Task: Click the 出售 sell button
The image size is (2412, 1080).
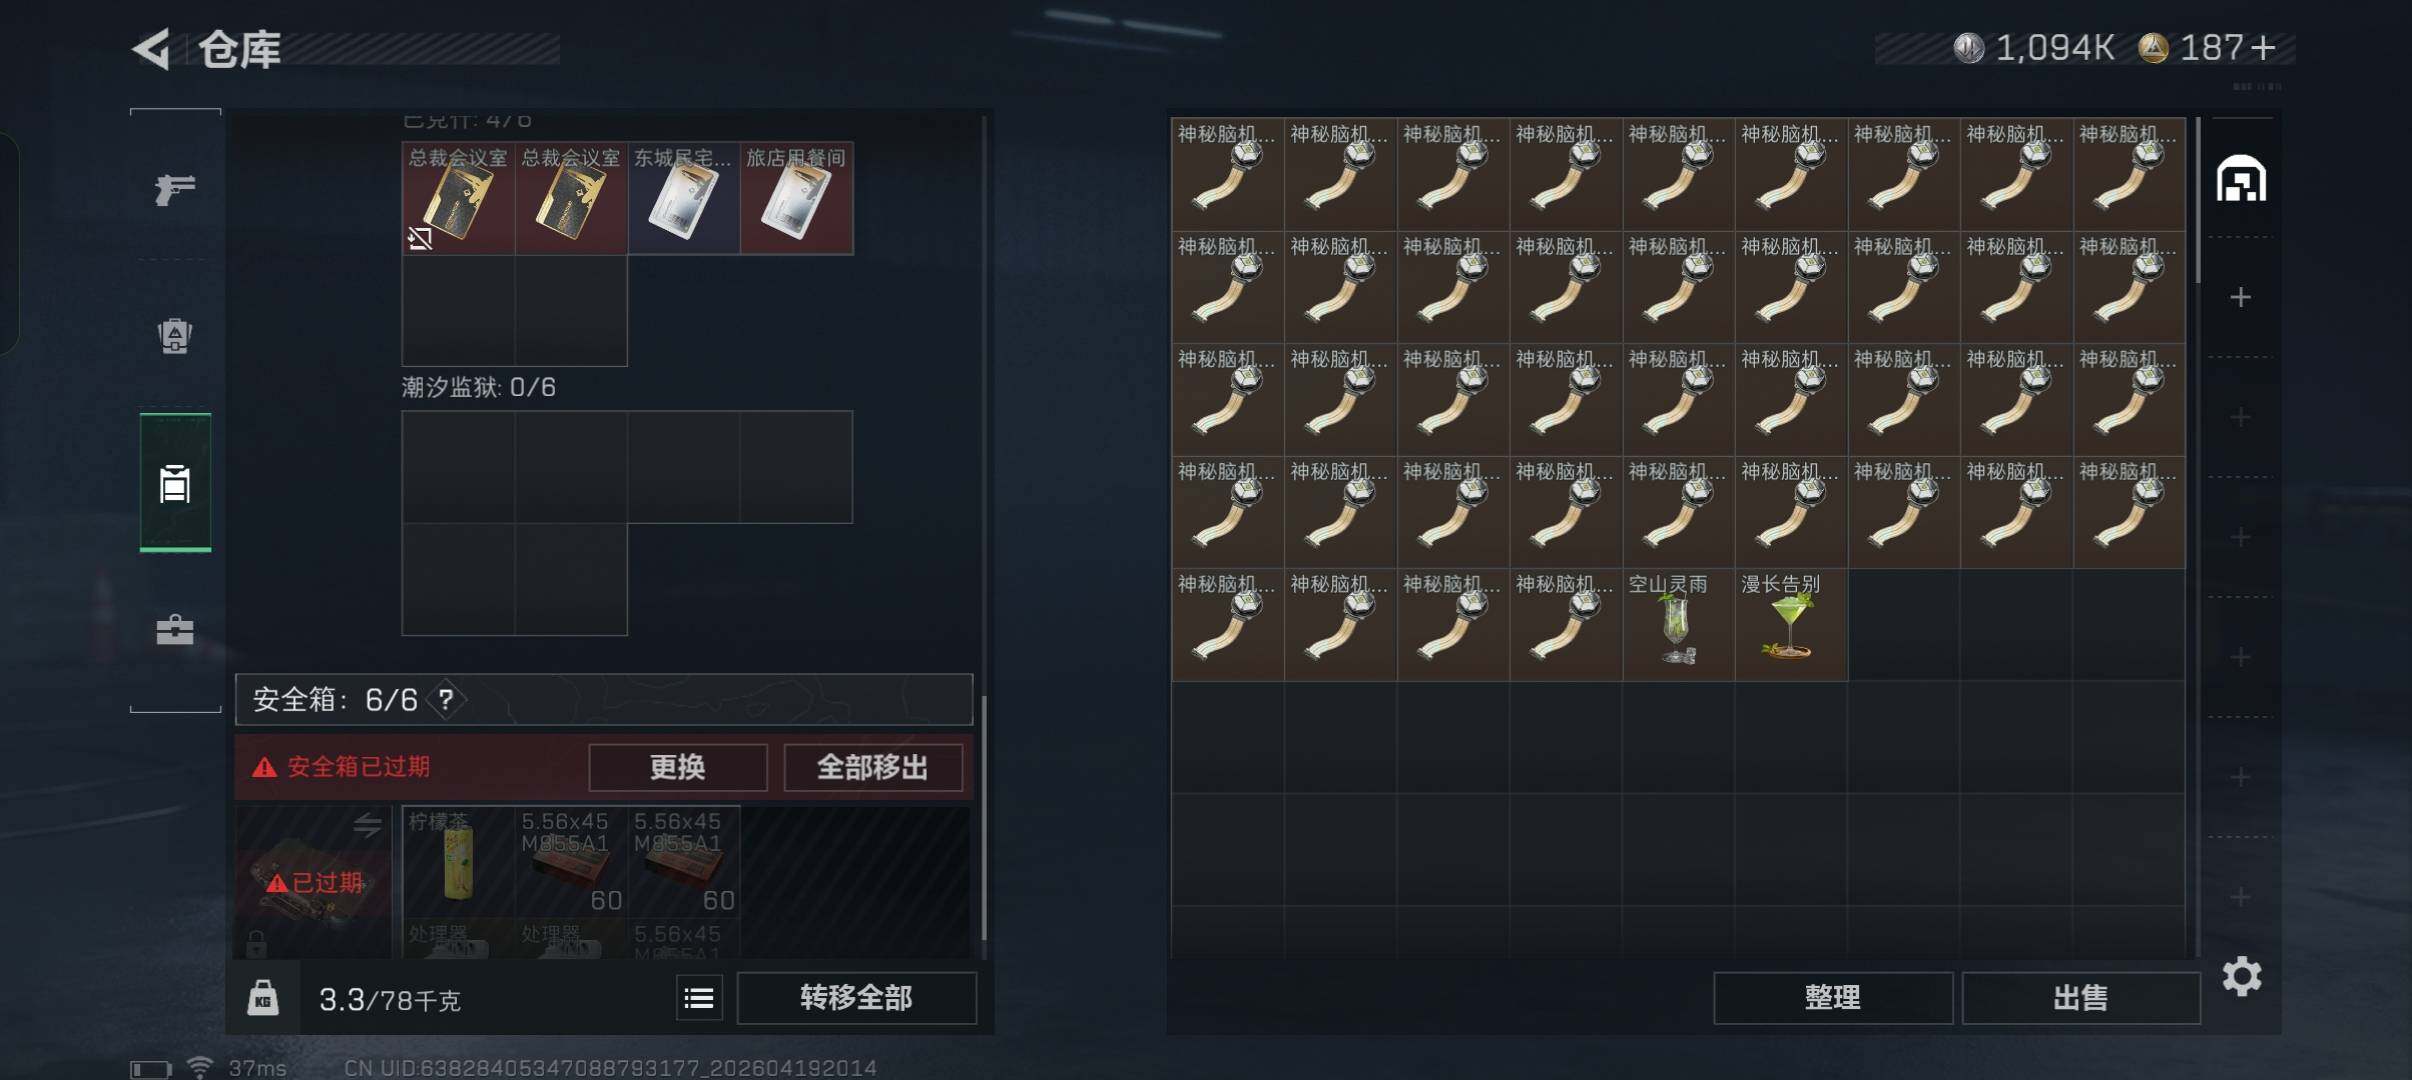Action: pos(2081,997)
